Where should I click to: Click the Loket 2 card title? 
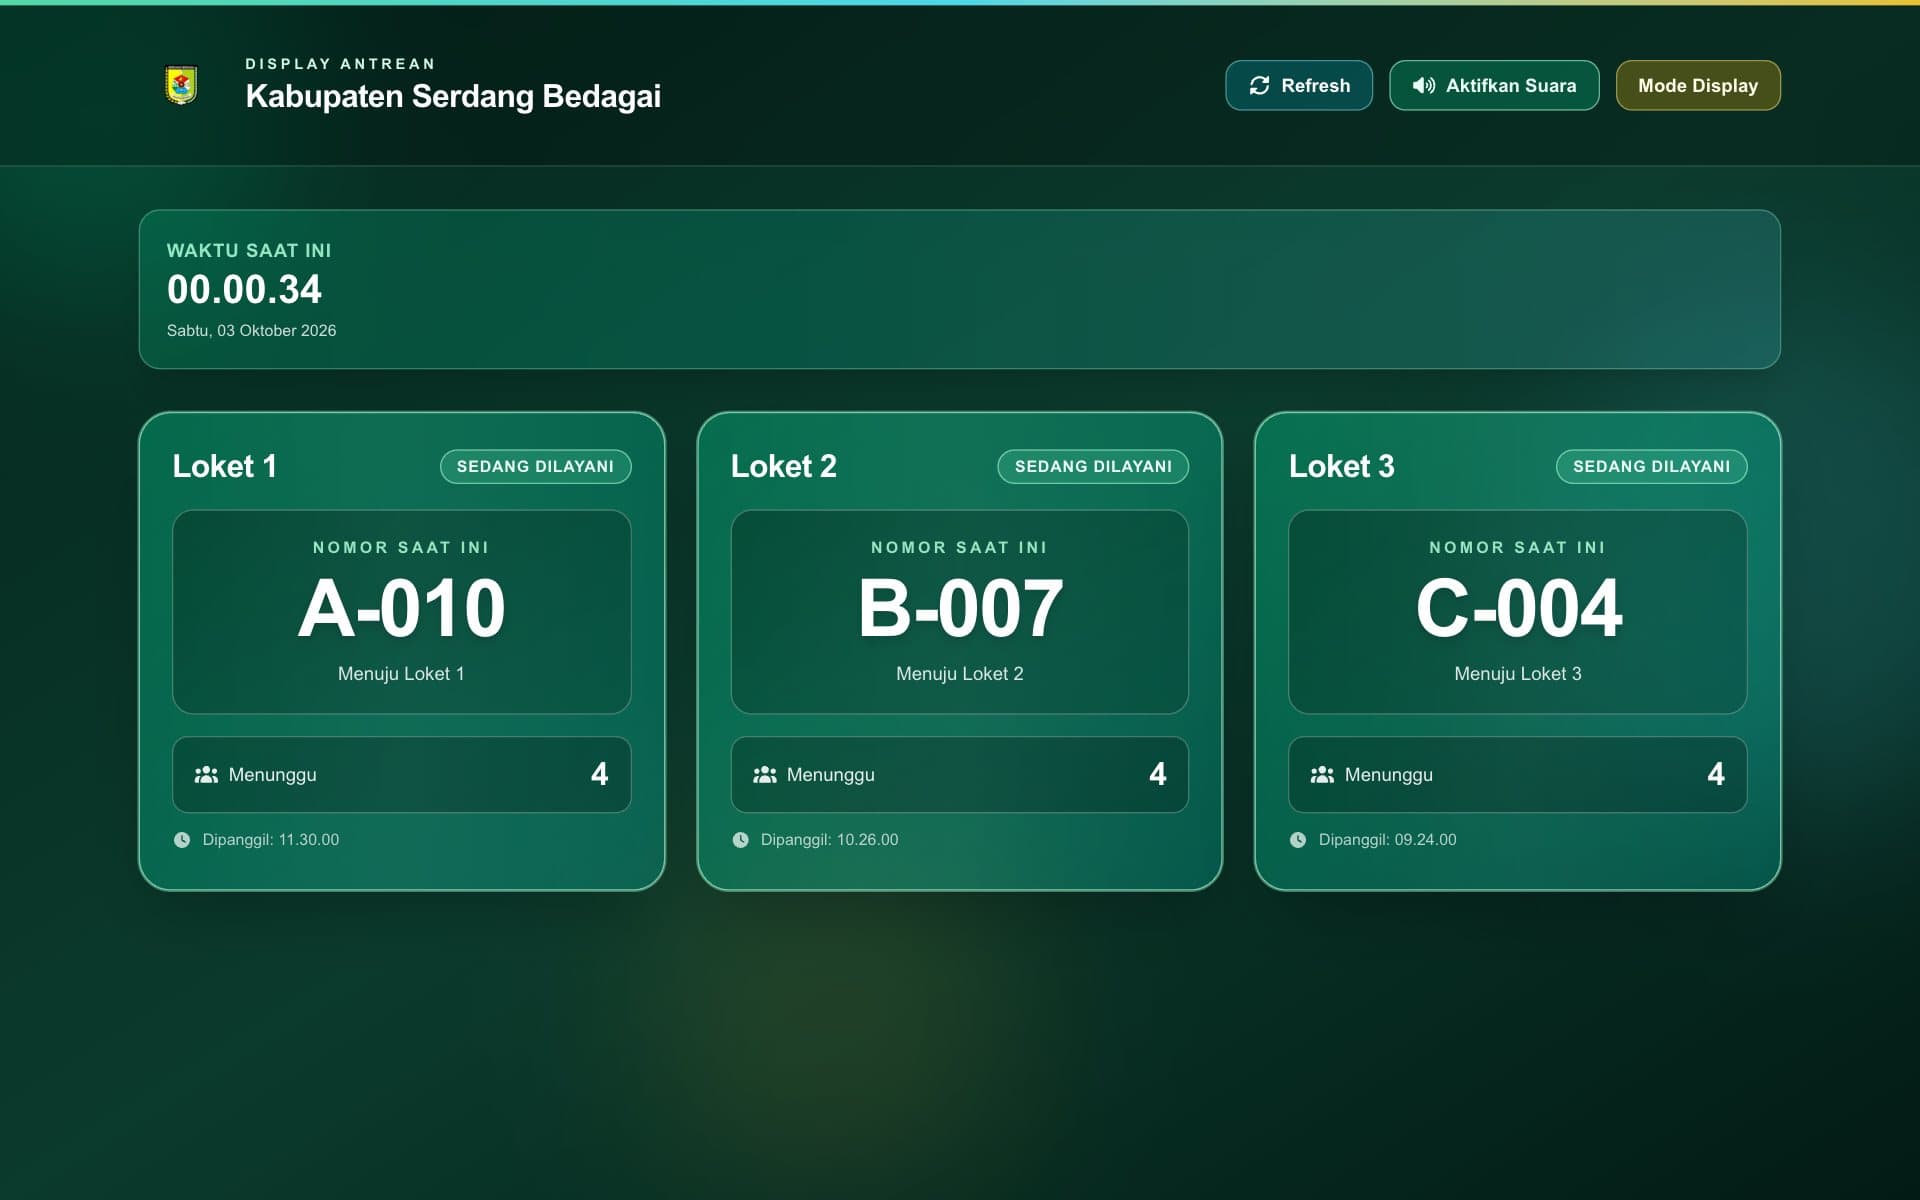coord(783,467)
